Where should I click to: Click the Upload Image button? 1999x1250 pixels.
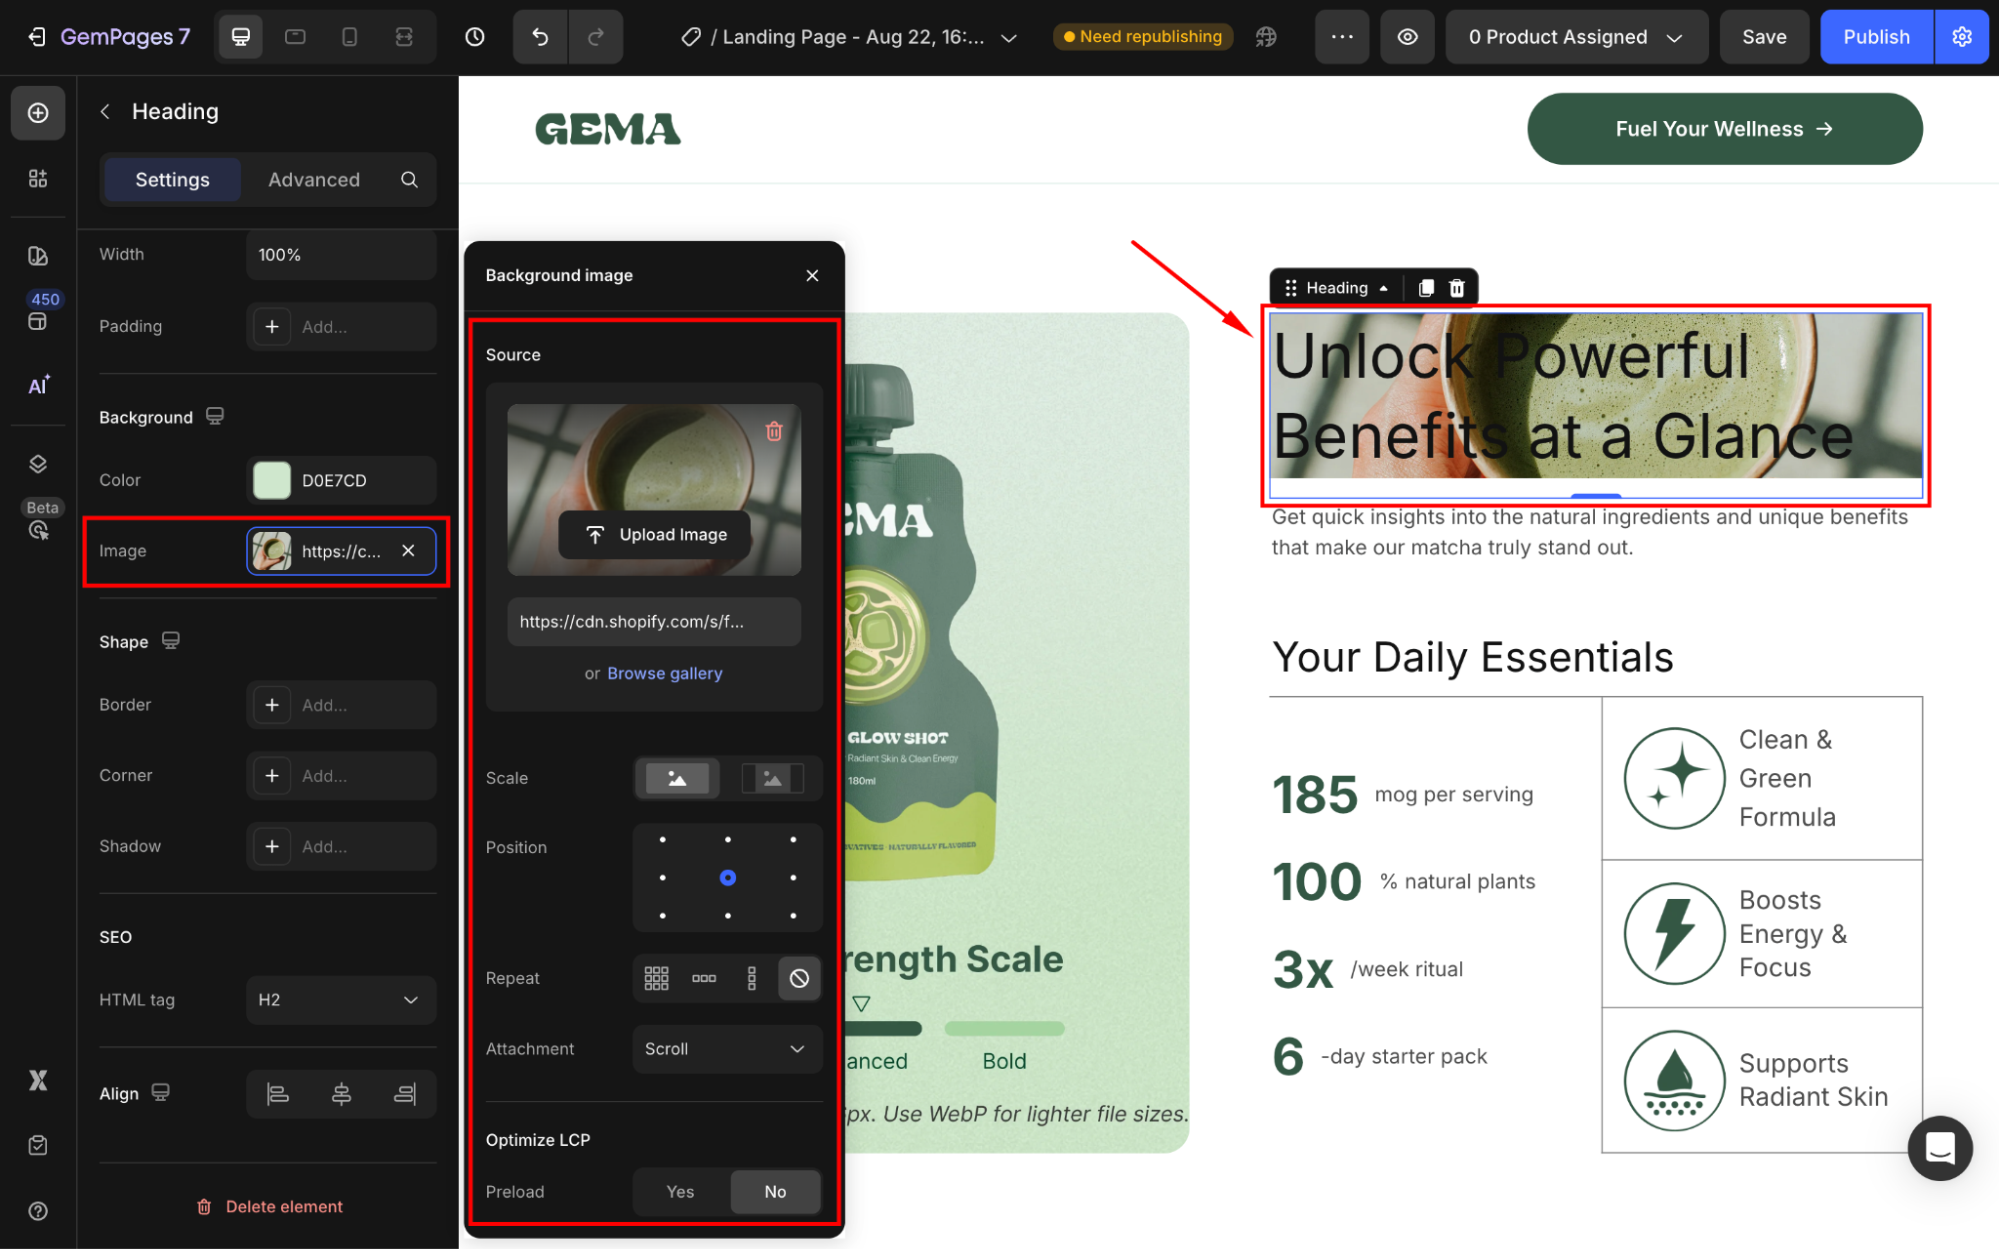click(x=657, y=535)
